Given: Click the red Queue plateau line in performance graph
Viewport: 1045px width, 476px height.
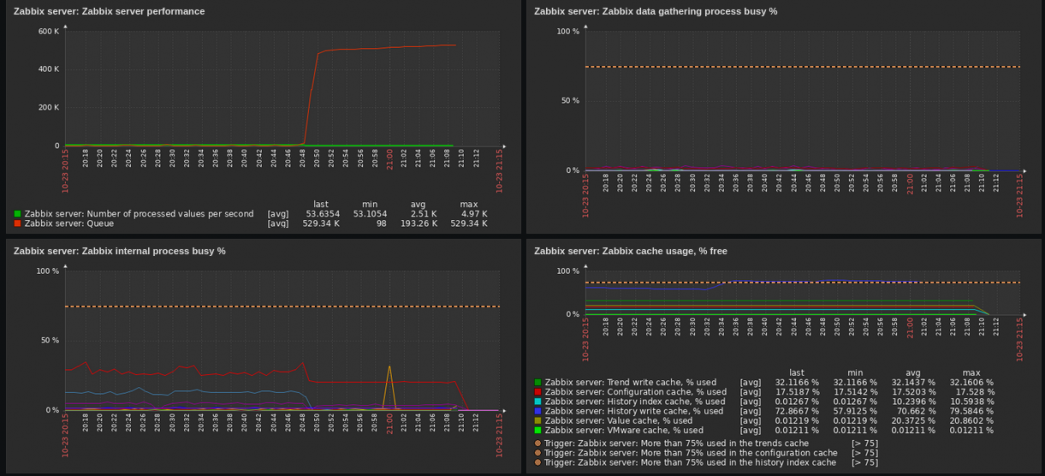Looking at the screenshot, I should 387,47.
